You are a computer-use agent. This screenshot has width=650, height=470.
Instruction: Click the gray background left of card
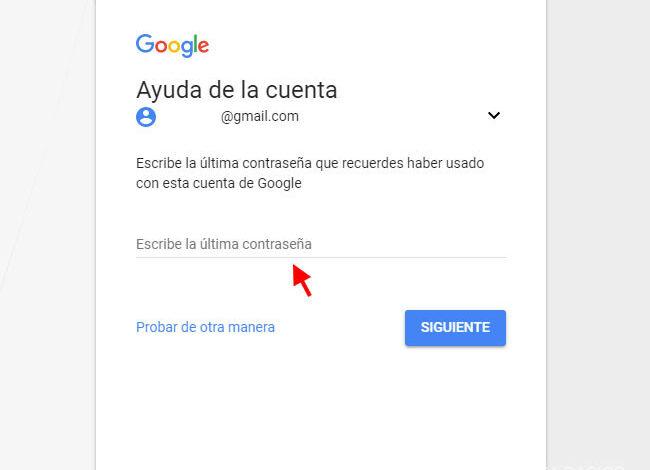click(48, 235)
